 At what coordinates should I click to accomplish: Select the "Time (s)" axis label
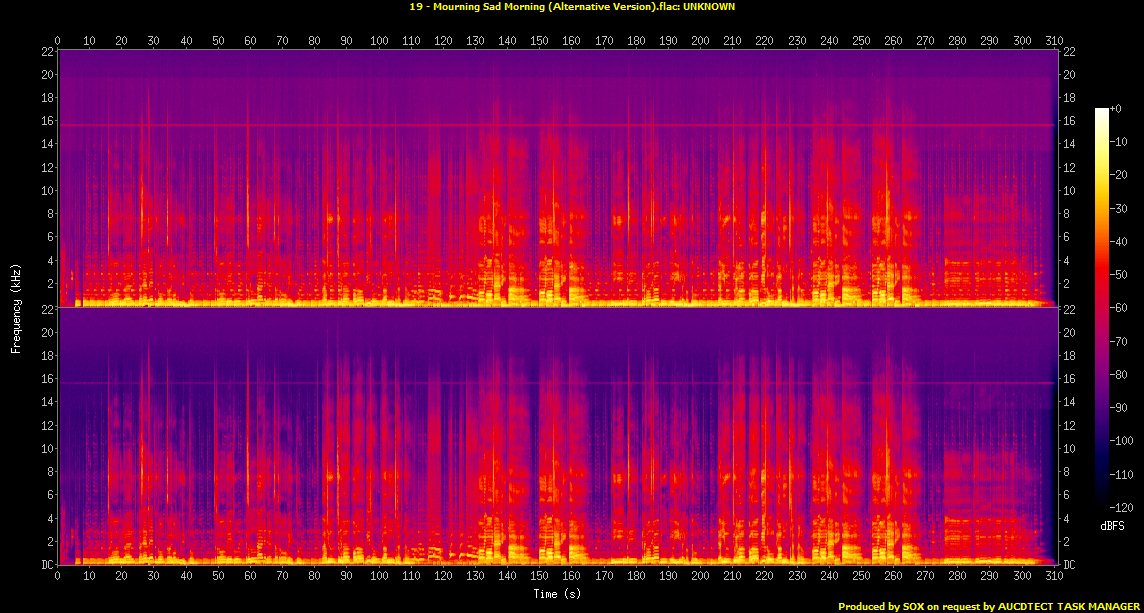pyautogui.click(x=557, y=594)
